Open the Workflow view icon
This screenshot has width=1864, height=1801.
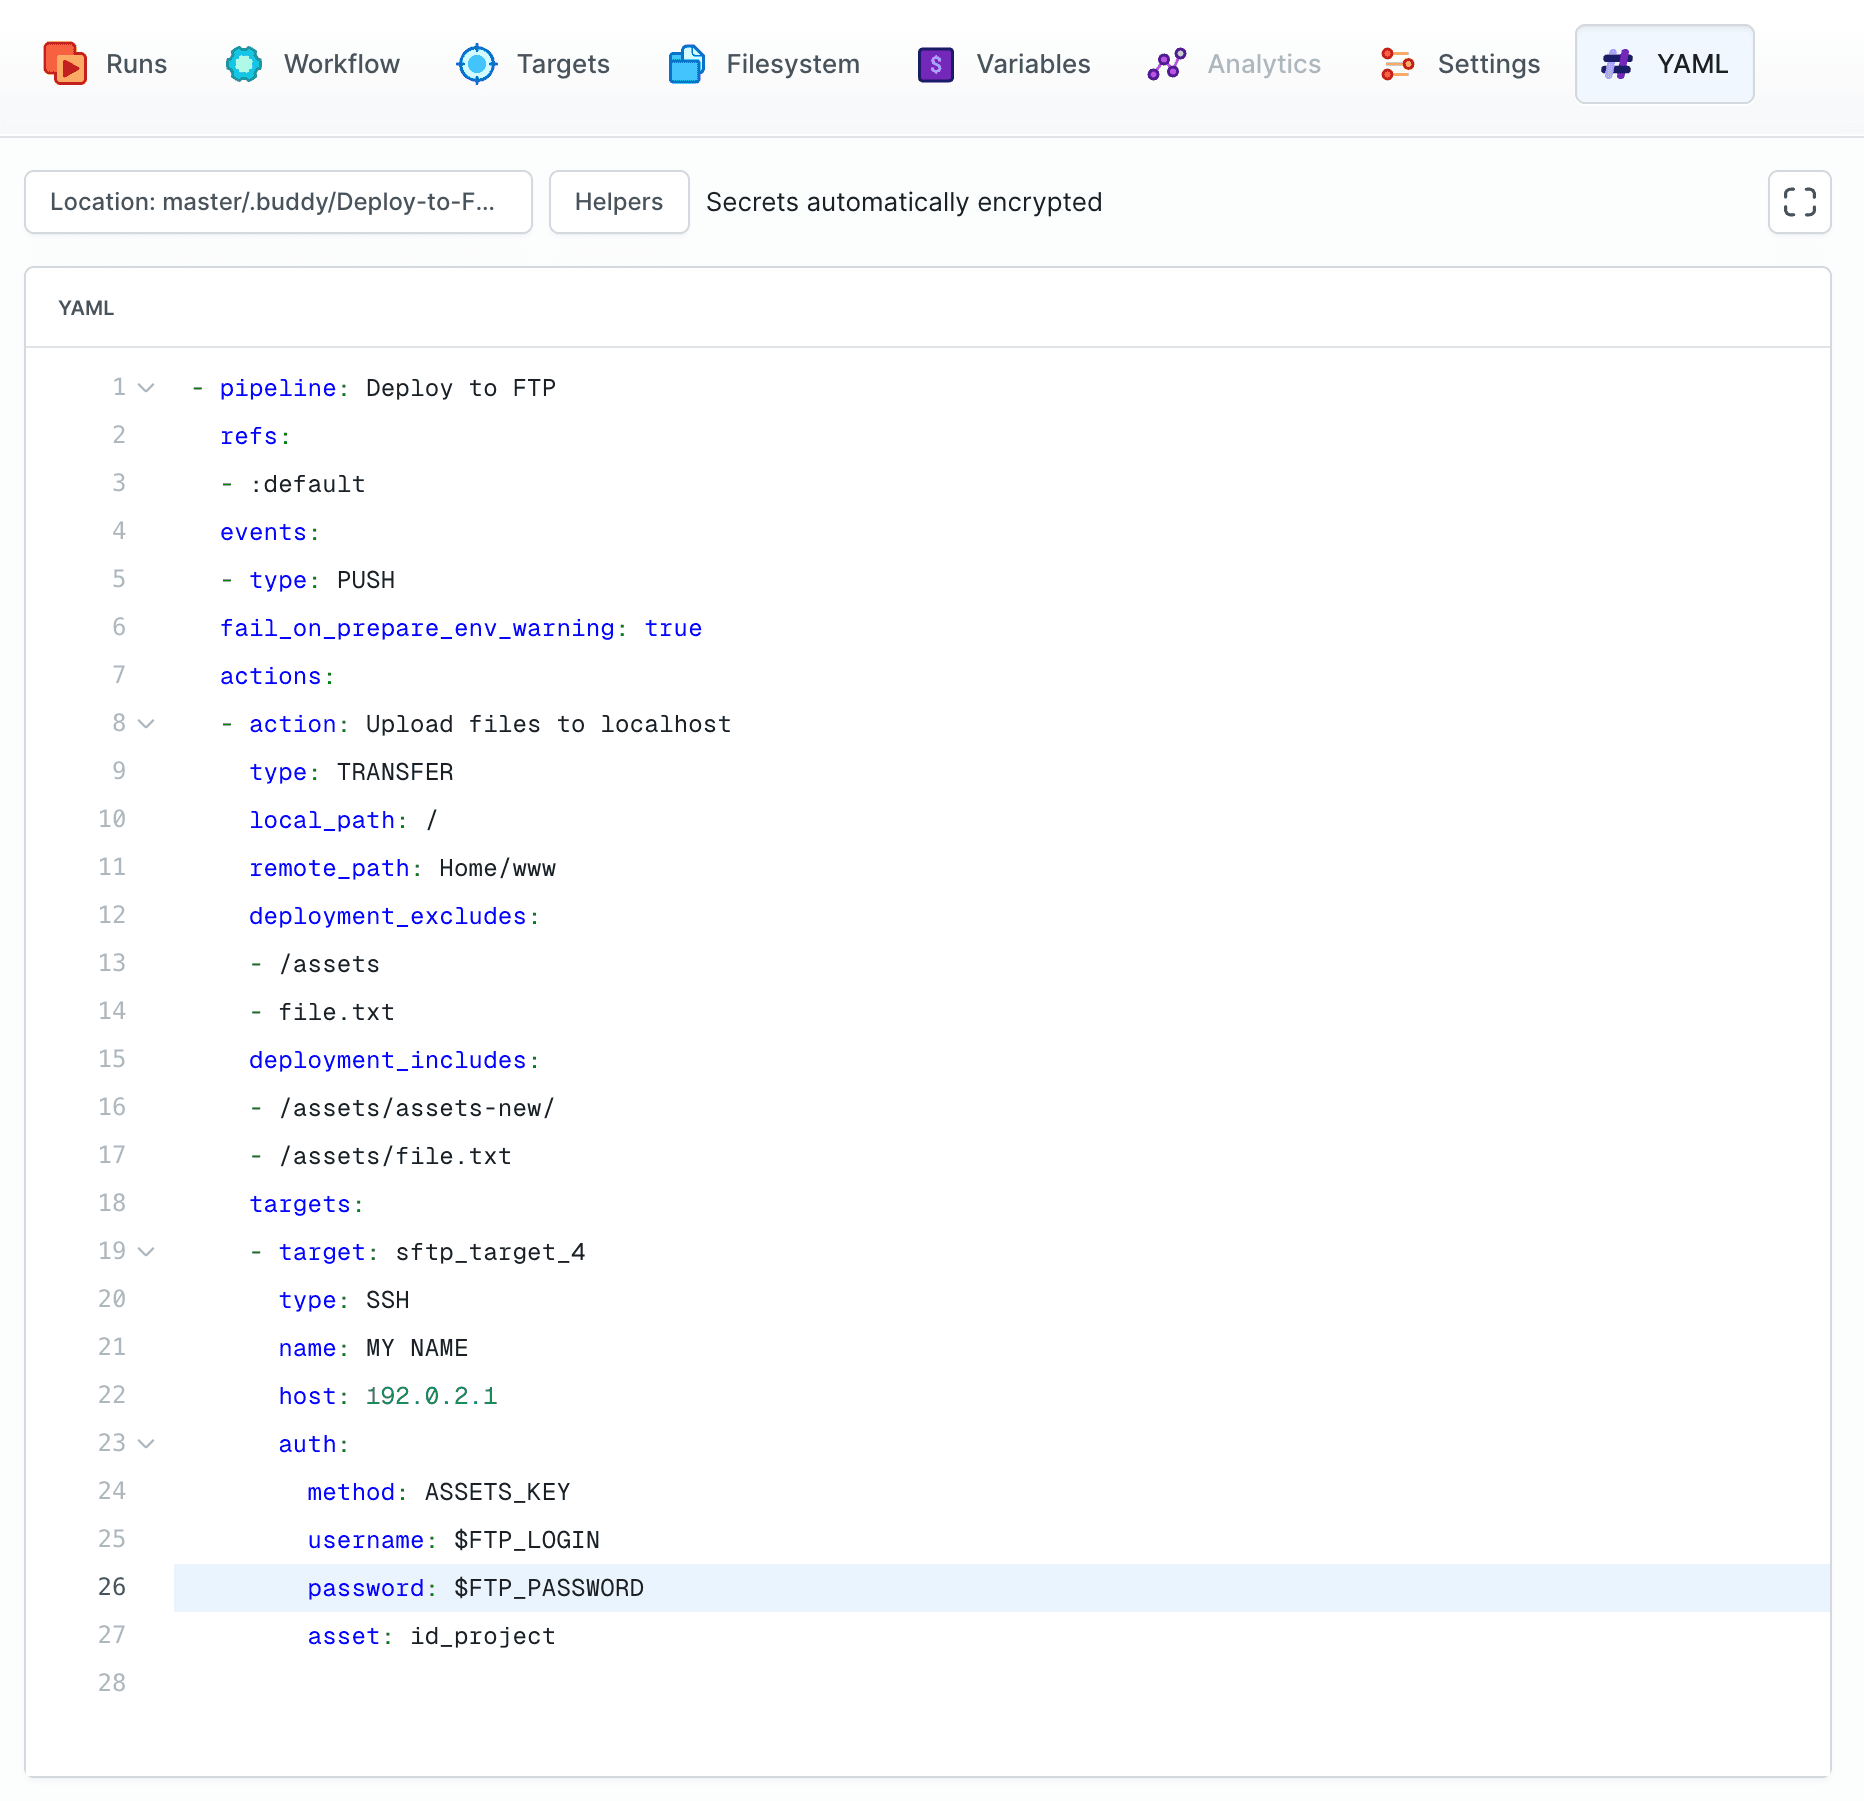[x=243, y=63]
